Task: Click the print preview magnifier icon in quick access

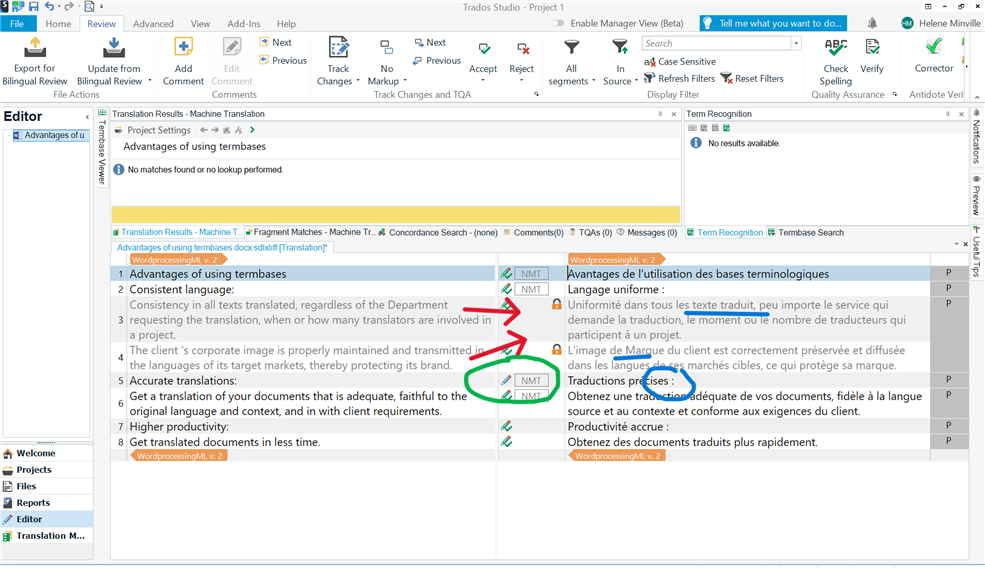Action: [x=89, y=7]
